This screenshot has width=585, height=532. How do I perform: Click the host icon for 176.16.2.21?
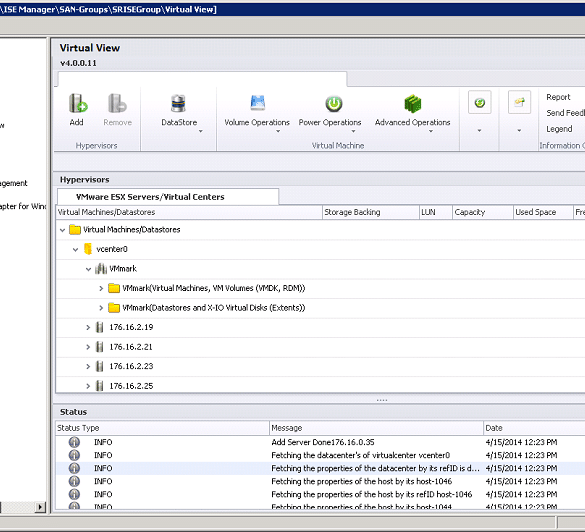point(99,347)
